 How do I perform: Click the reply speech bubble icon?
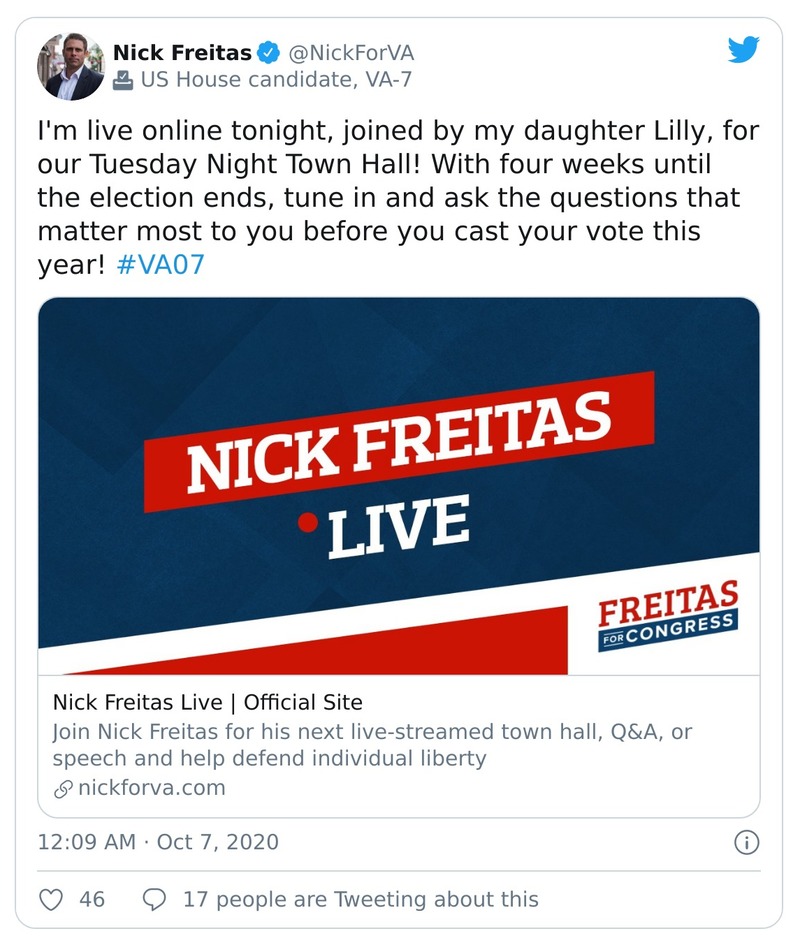155,899
